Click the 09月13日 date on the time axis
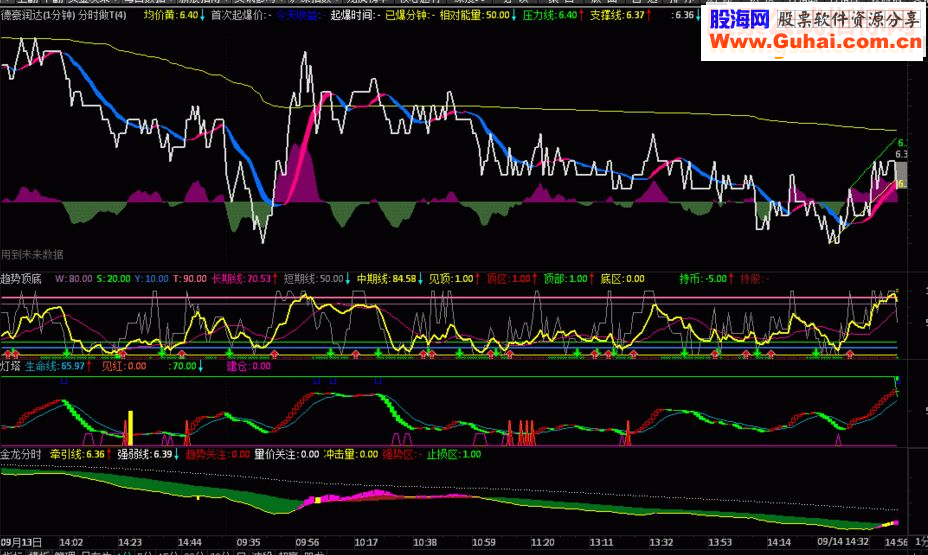This screenshot has height=555, width=928. tap(21, 542)
